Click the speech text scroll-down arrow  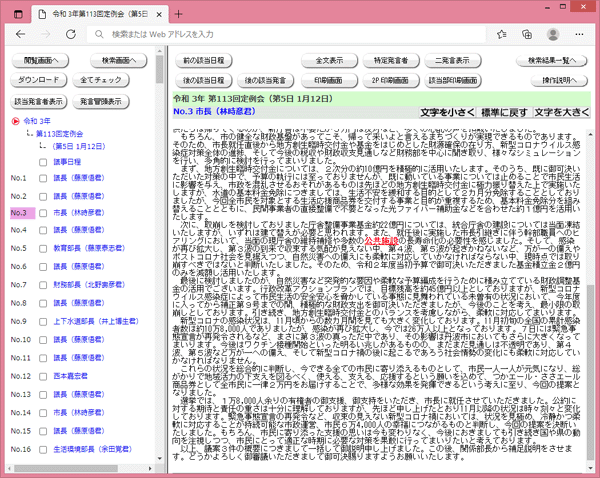click(590, 468)
